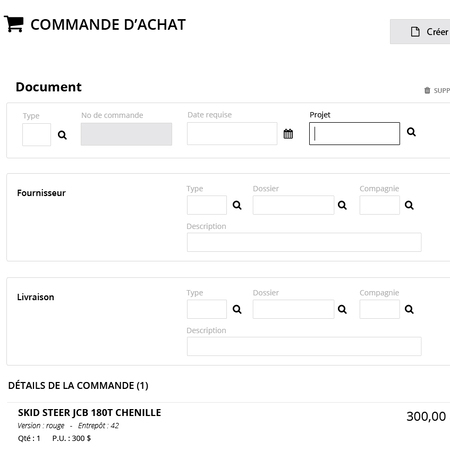Search Fournisseur Type with magnifier icon
Screen dimensions: 450x450
[x=237, y=205]
